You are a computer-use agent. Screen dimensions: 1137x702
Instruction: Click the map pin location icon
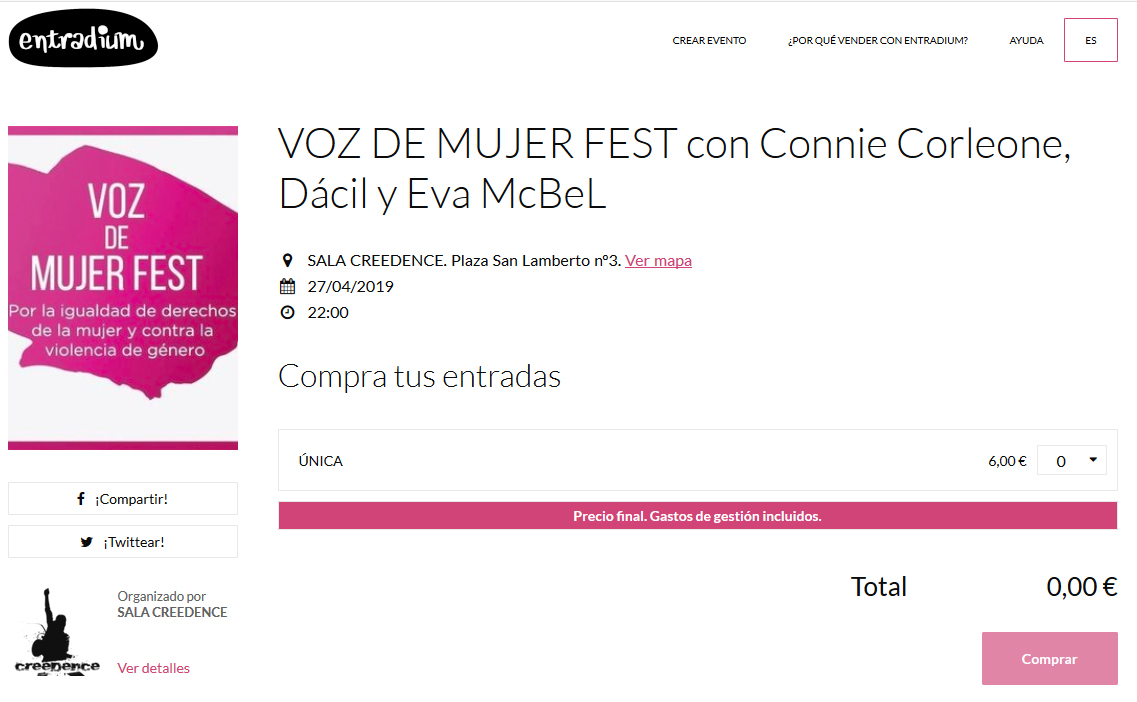pos(288,261)
